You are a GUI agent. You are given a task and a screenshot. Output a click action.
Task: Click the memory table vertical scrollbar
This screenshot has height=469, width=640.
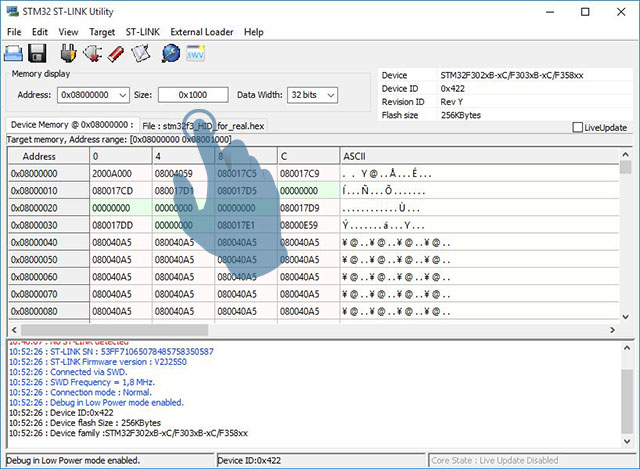[626, 240]
